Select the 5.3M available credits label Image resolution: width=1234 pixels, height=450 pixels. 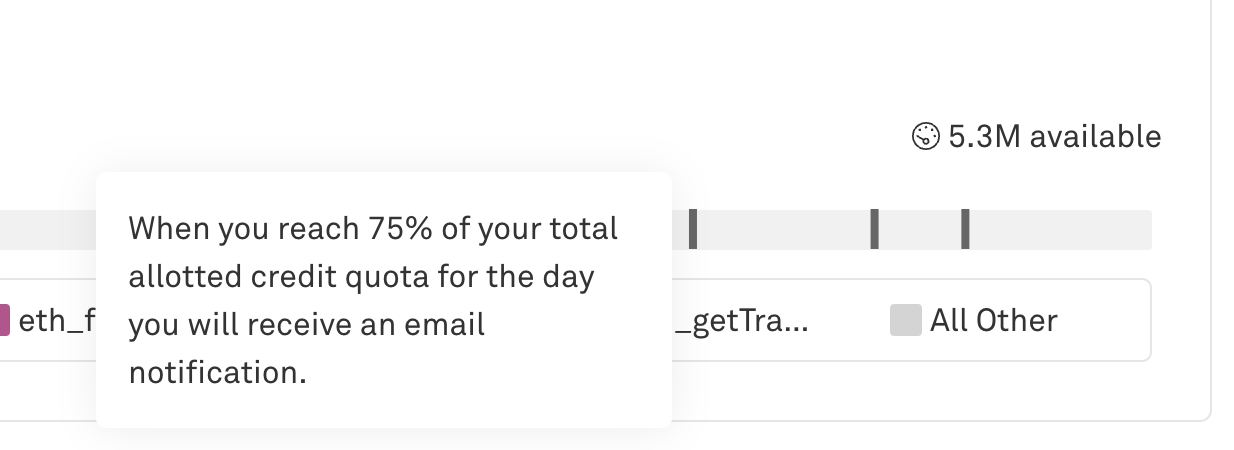click(1054, 136)
